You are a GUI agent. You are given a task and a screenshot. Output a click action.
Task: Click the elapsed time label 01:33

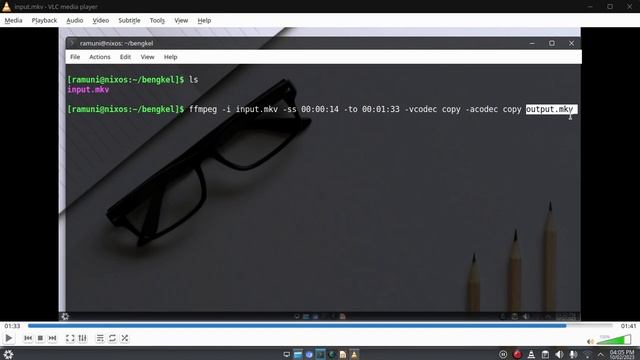12,326
